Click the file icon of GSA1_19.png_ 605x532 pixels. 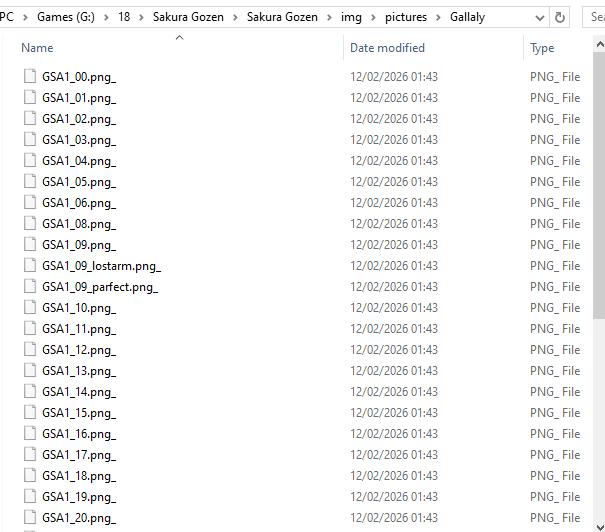pos(30,496)
